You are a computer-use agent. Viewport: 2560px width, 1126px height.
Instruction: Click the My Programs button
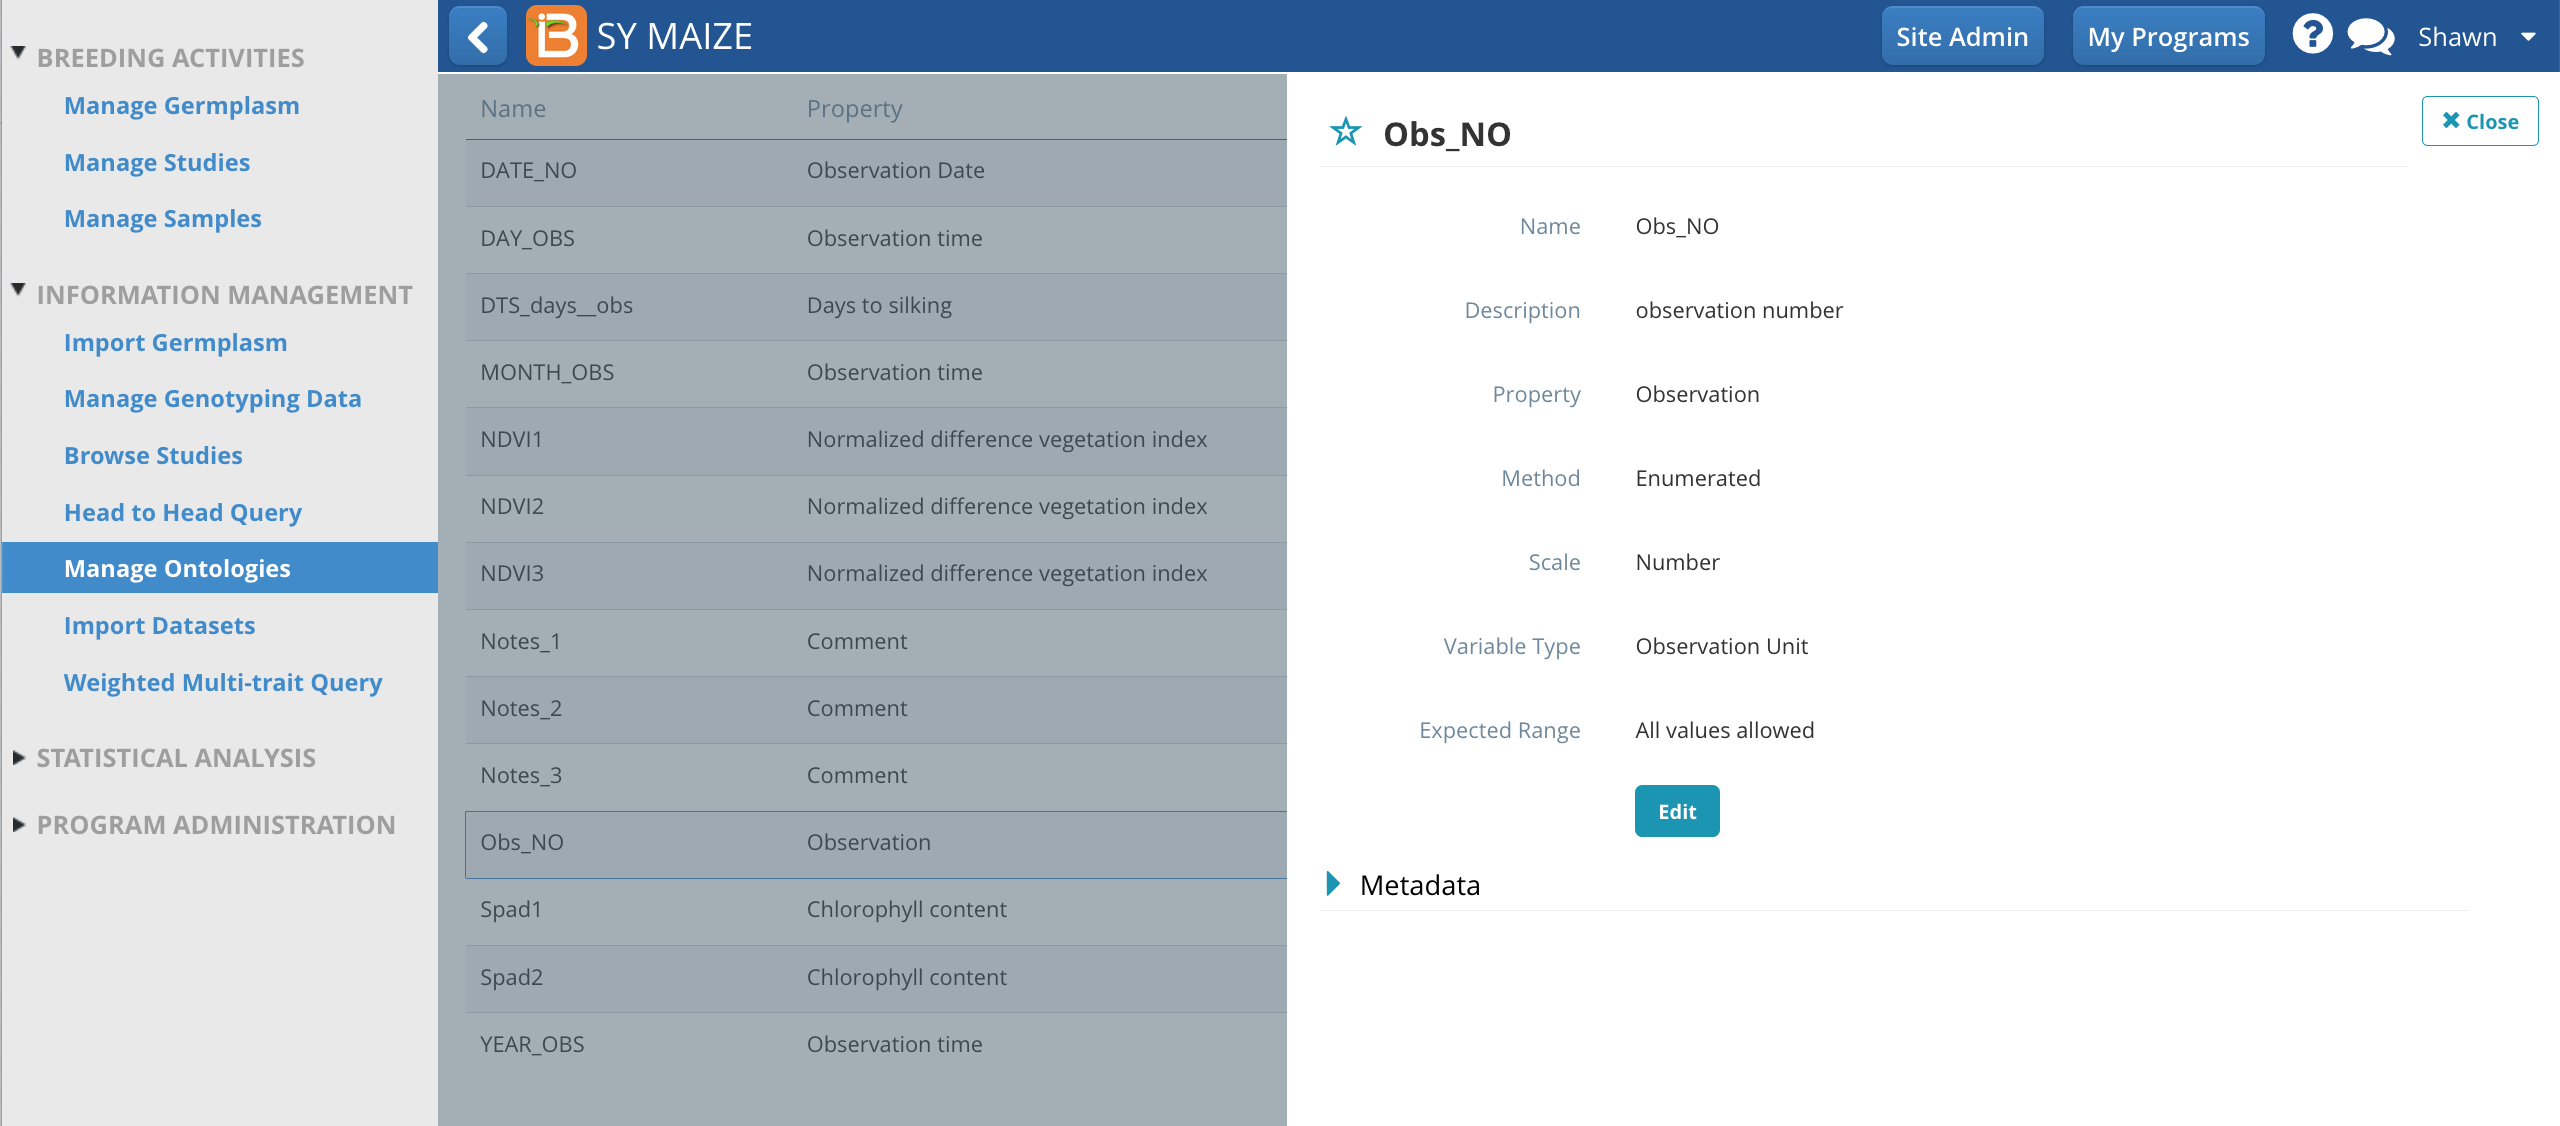click(2168, 37)
